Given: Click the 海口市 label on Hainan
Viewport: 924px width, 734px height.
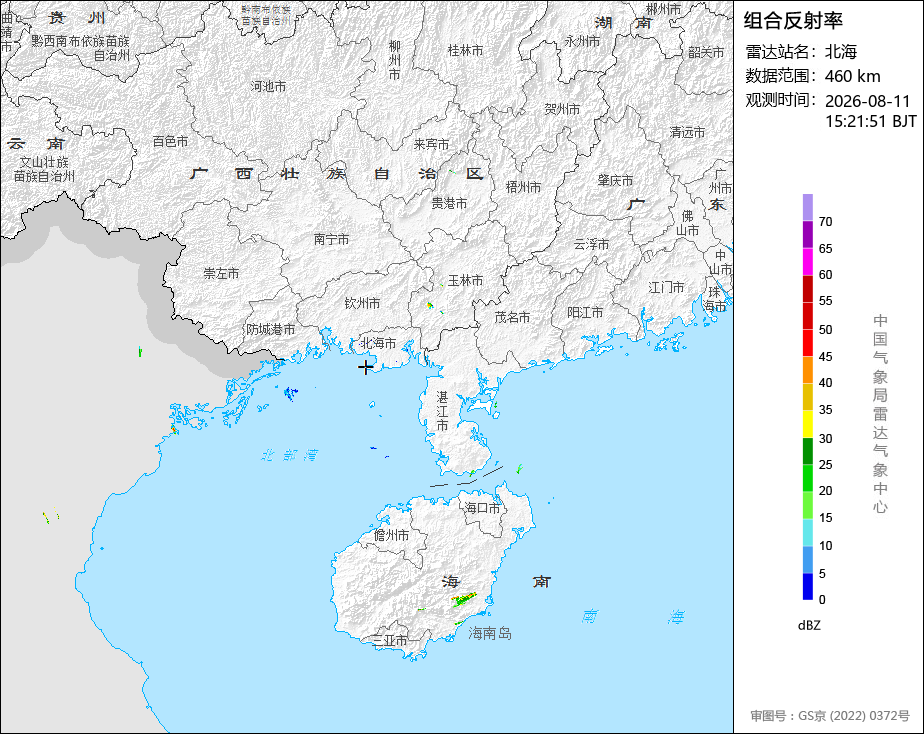Looking at the screenshot, I should pyautogui.click(x=482, y=508).
